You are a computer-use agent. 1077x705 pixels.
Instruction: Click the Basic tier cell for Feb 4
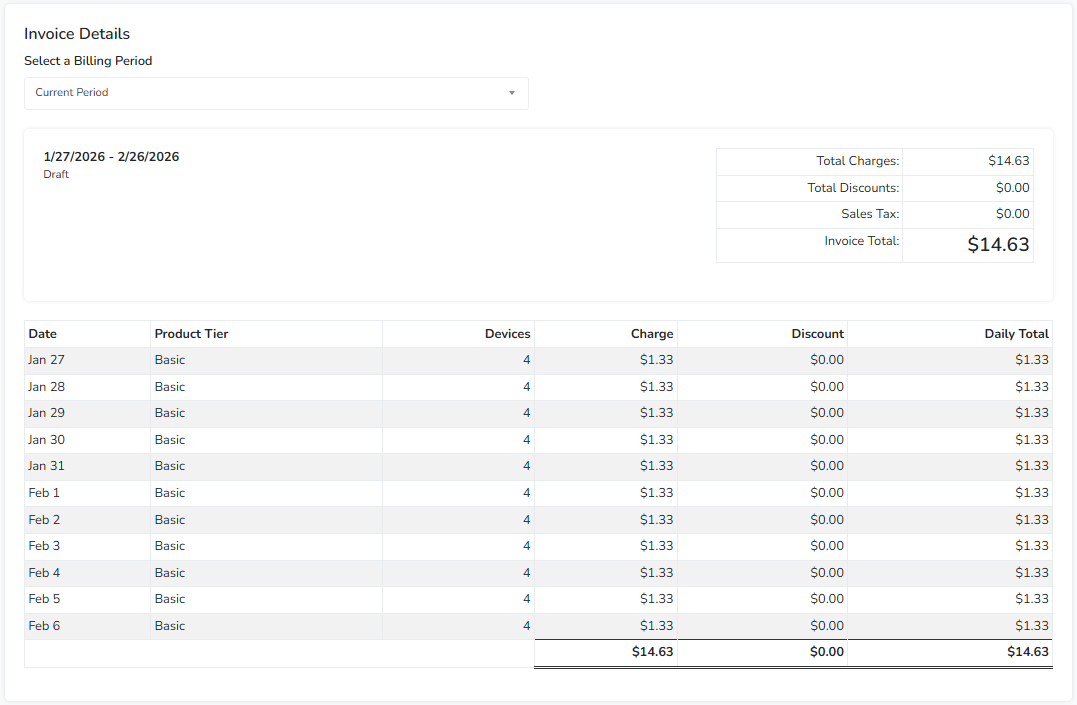[x=170, y=573]
